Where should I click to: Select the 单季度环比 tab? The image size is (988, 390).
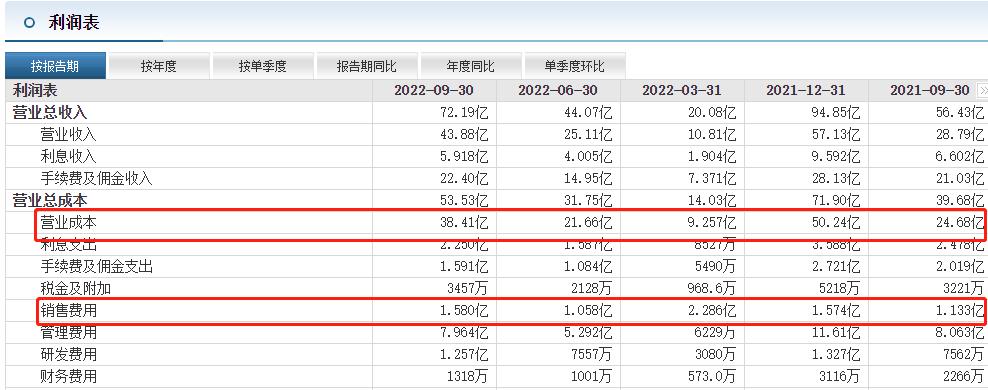point(575,66)
